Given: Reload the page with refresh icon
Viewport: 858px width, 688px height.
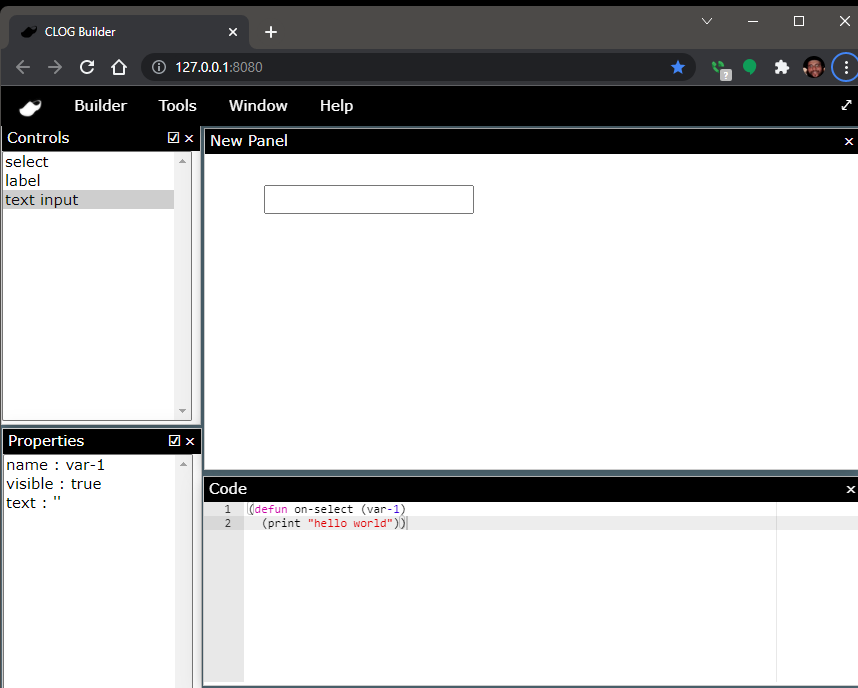Looking at the screenshot, I should [87, 67].
